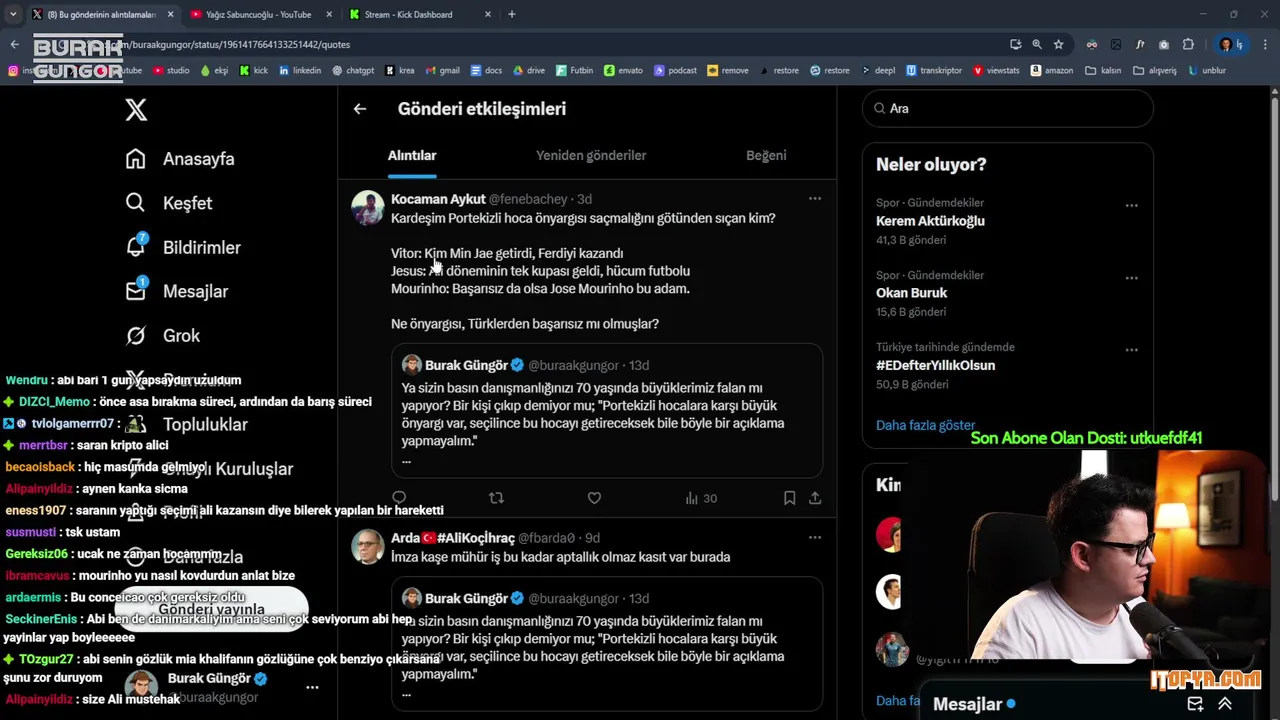
Task: Expand the Mesajlar drawer
Action: click(x=1224, y=704)
